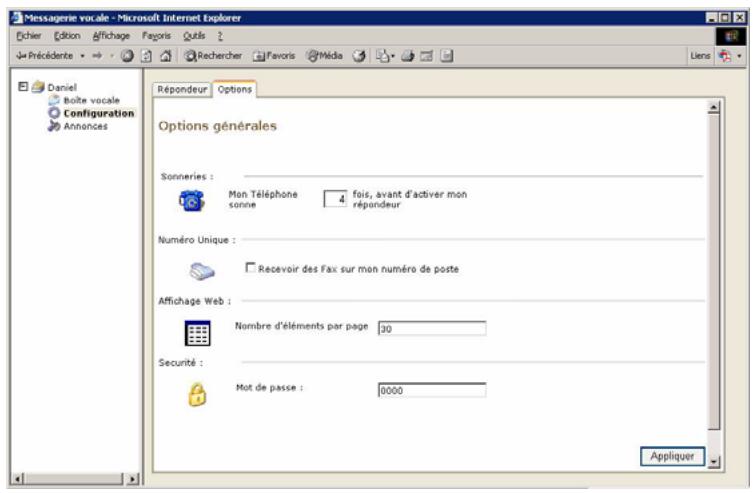Click the Nombre d'éléments par page field
This screenshot has height=493, width=756.
pos(432,329)
